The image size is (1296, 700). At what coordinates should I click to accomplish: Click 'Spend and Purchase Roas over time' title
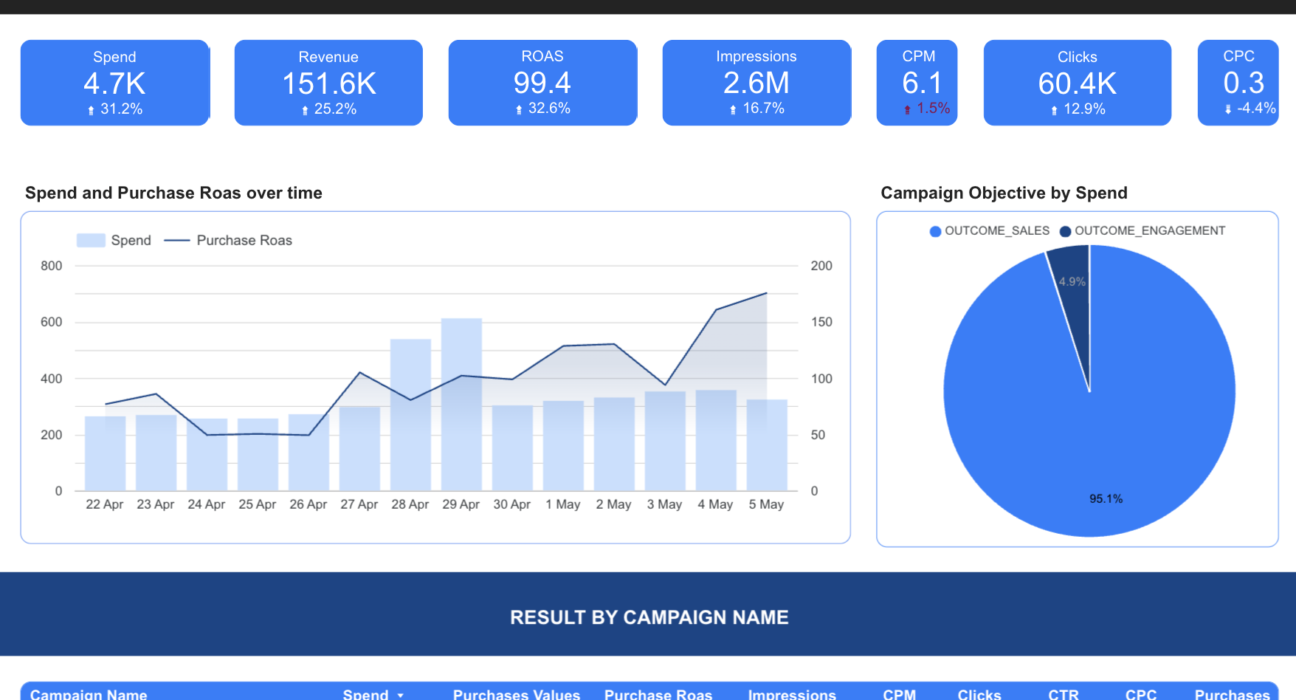[x=173, y=193]
